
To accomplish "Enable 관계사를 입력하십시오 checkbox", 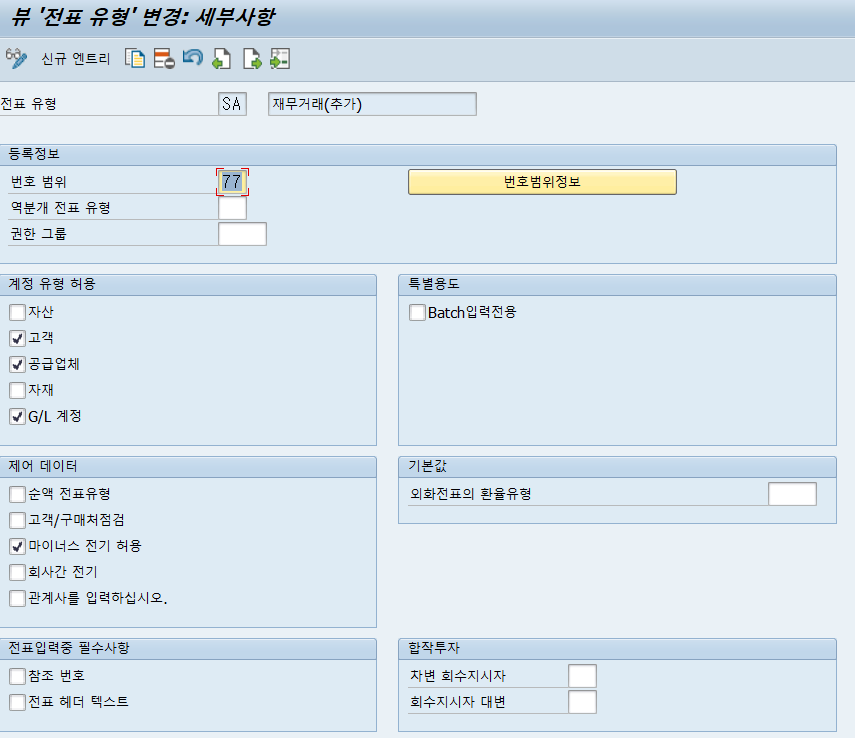I will [x=17, y=598].
